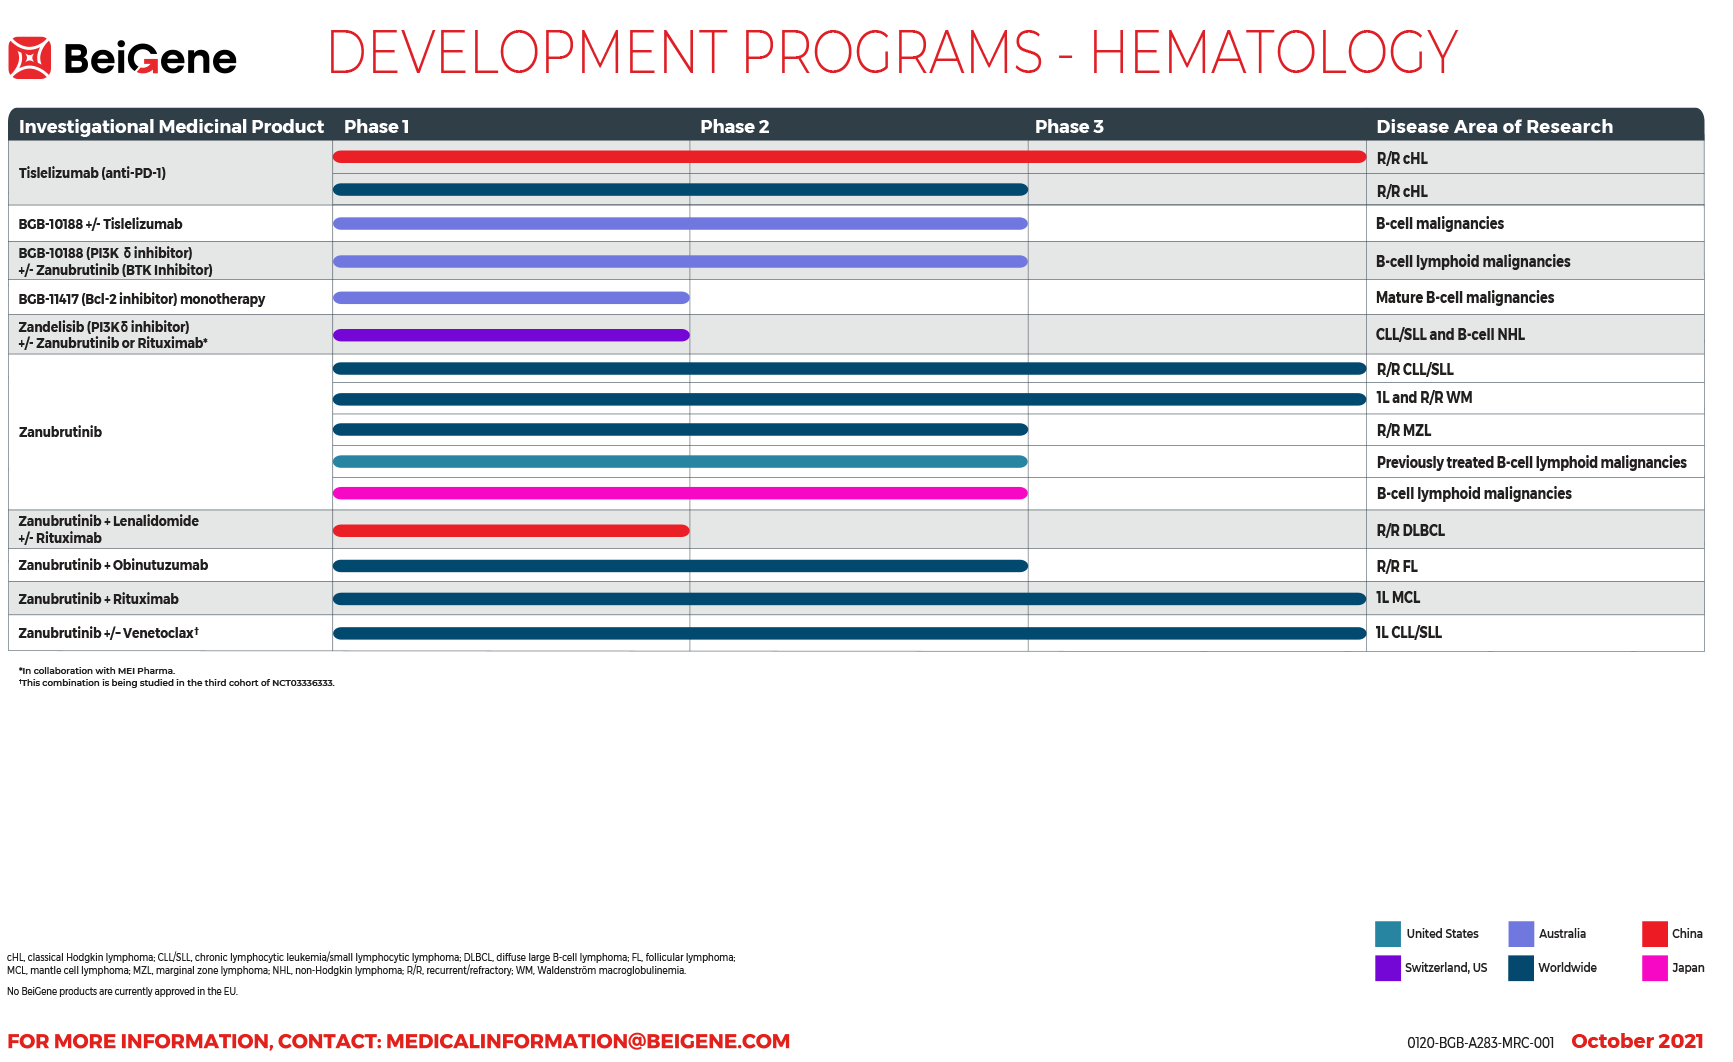The height and width of the screenshot is (1062, 1733).
Task: Click the MEI Pharma collaboration footnote
Action: pyautogui.click(x=97, y=671)
